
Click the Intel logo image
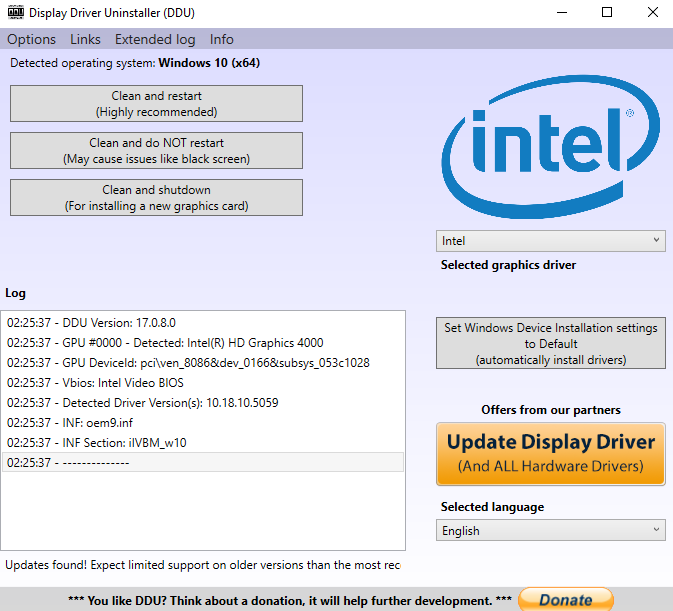click(x=551, y=146)
